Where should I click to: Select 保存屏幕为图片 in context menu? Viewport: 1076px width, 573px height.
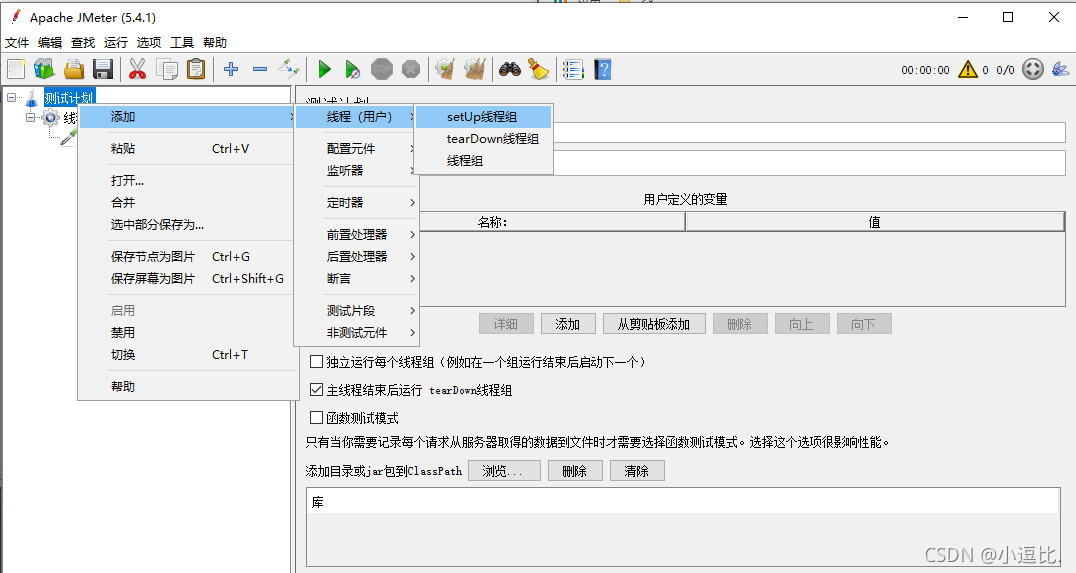[x=188, y=279]
